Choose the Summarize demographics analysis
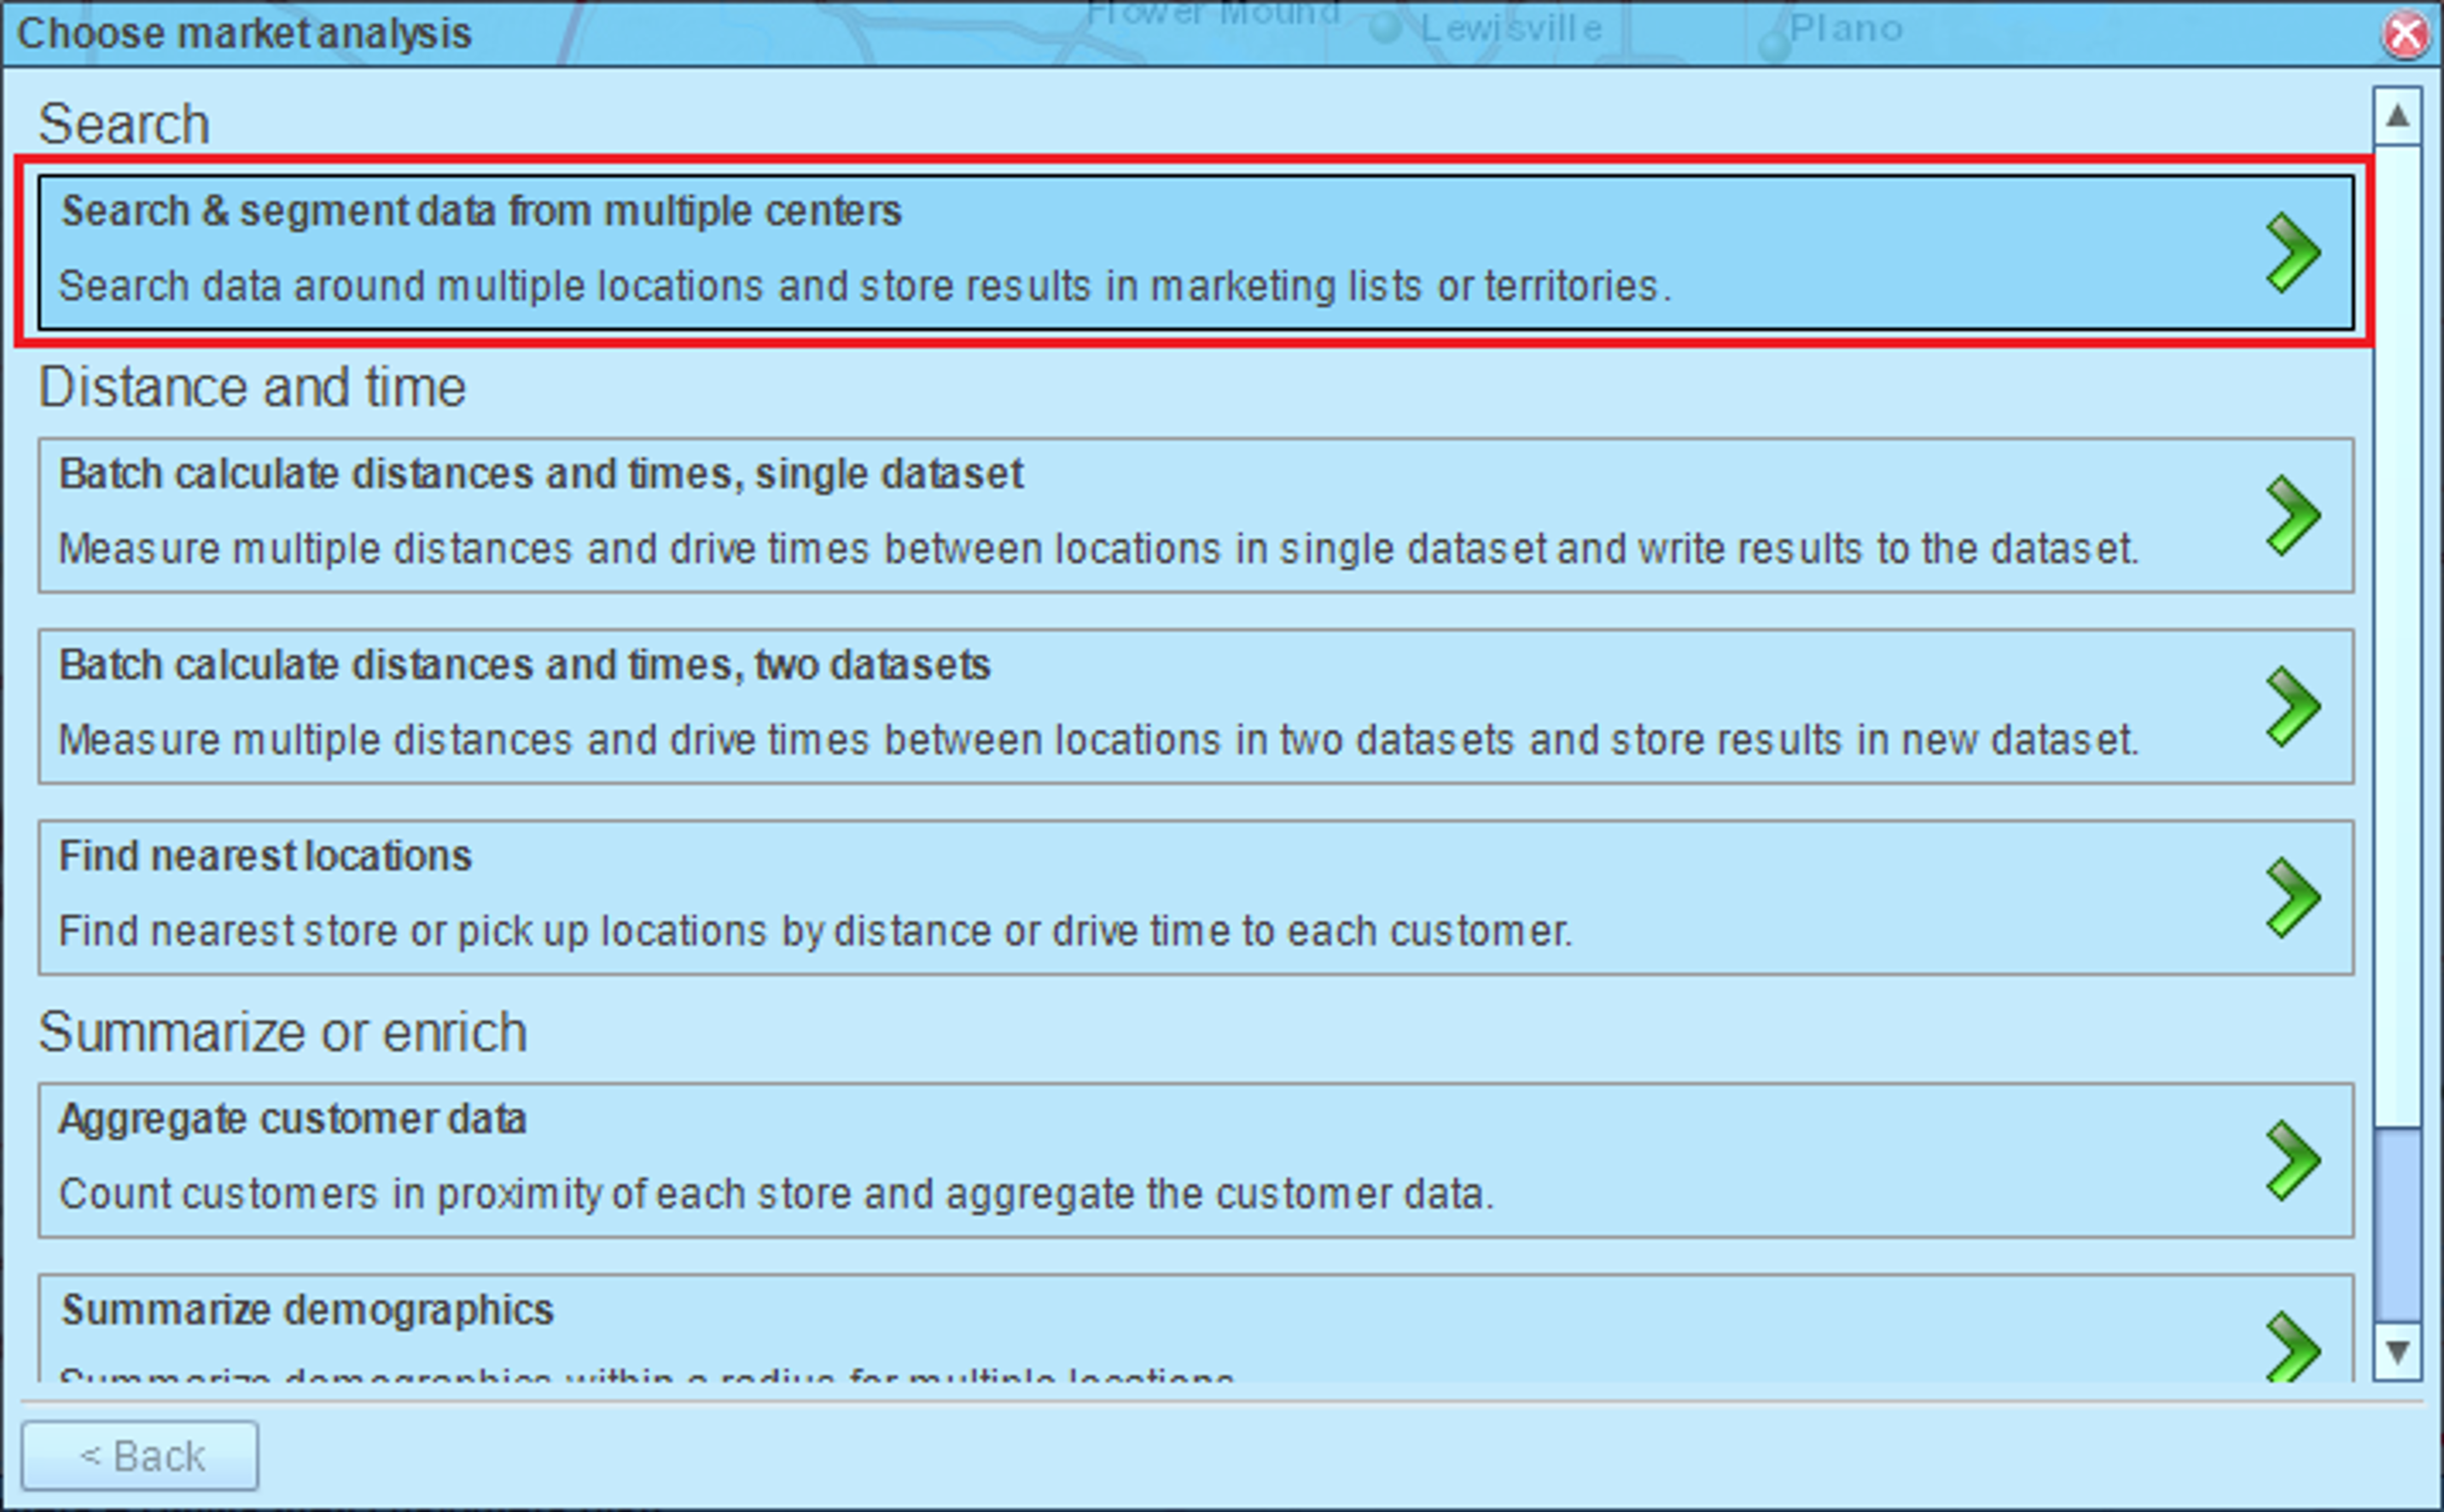2444x1512 pixels. (x=1196, y=1328)
